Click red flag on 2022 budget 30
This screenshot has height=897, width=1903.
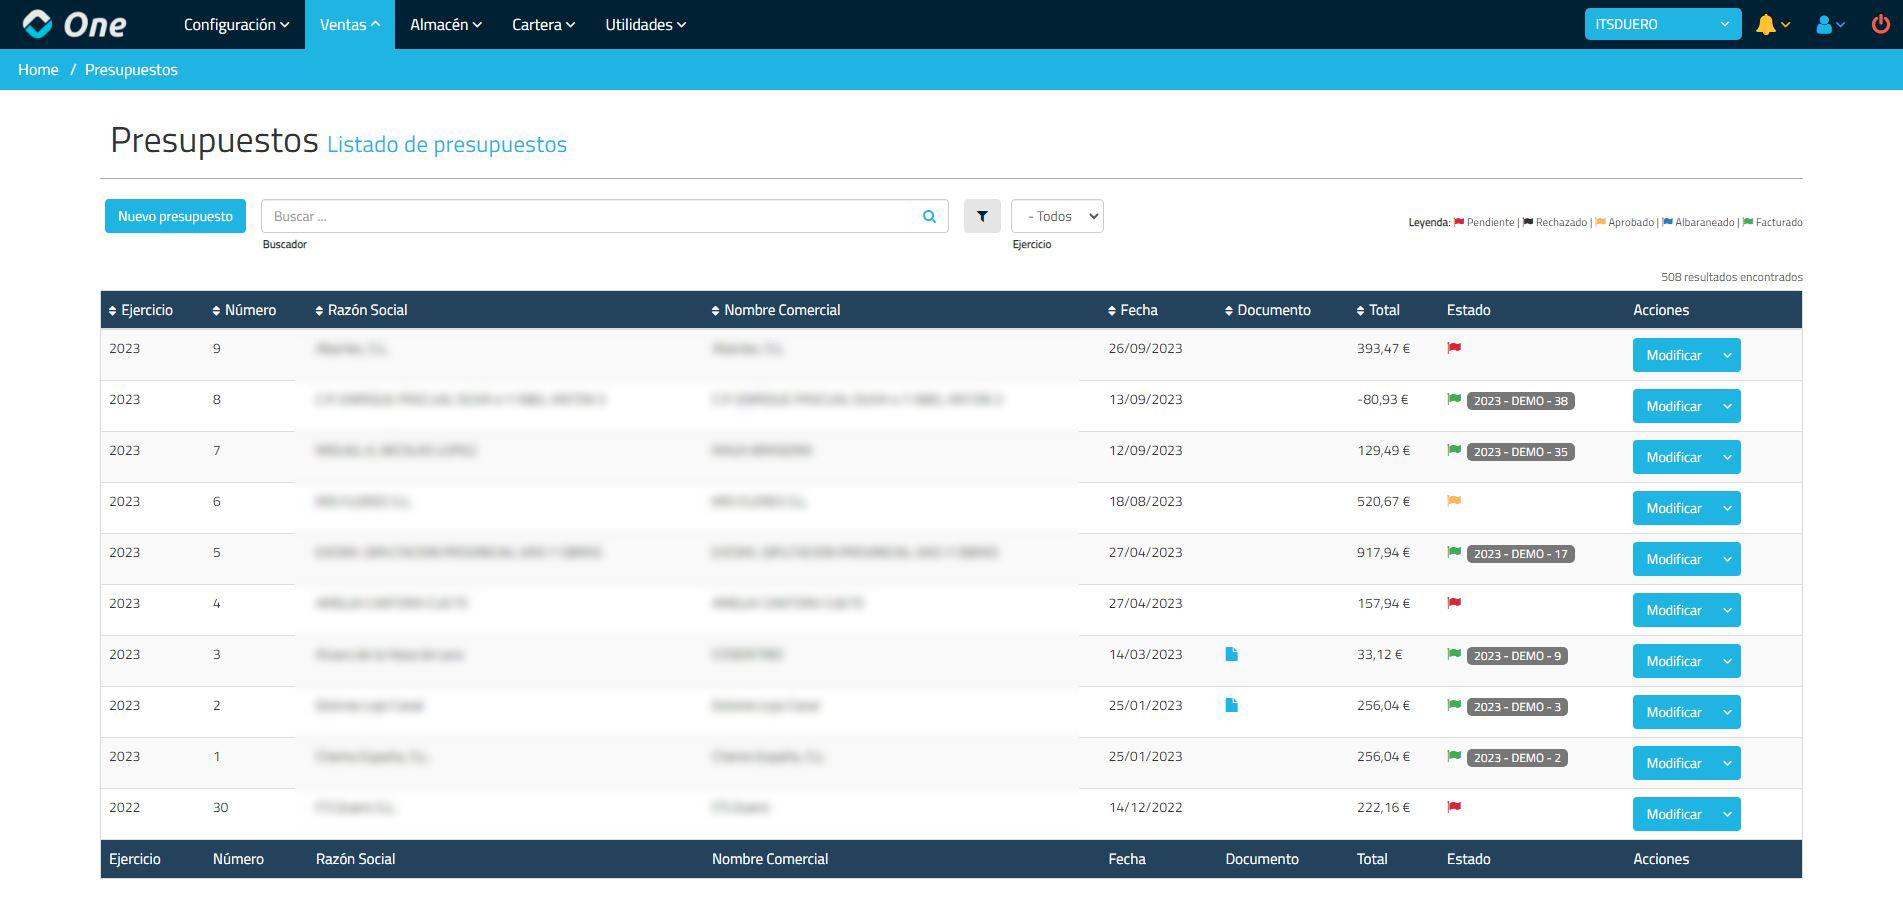(x=1454, y=807)
